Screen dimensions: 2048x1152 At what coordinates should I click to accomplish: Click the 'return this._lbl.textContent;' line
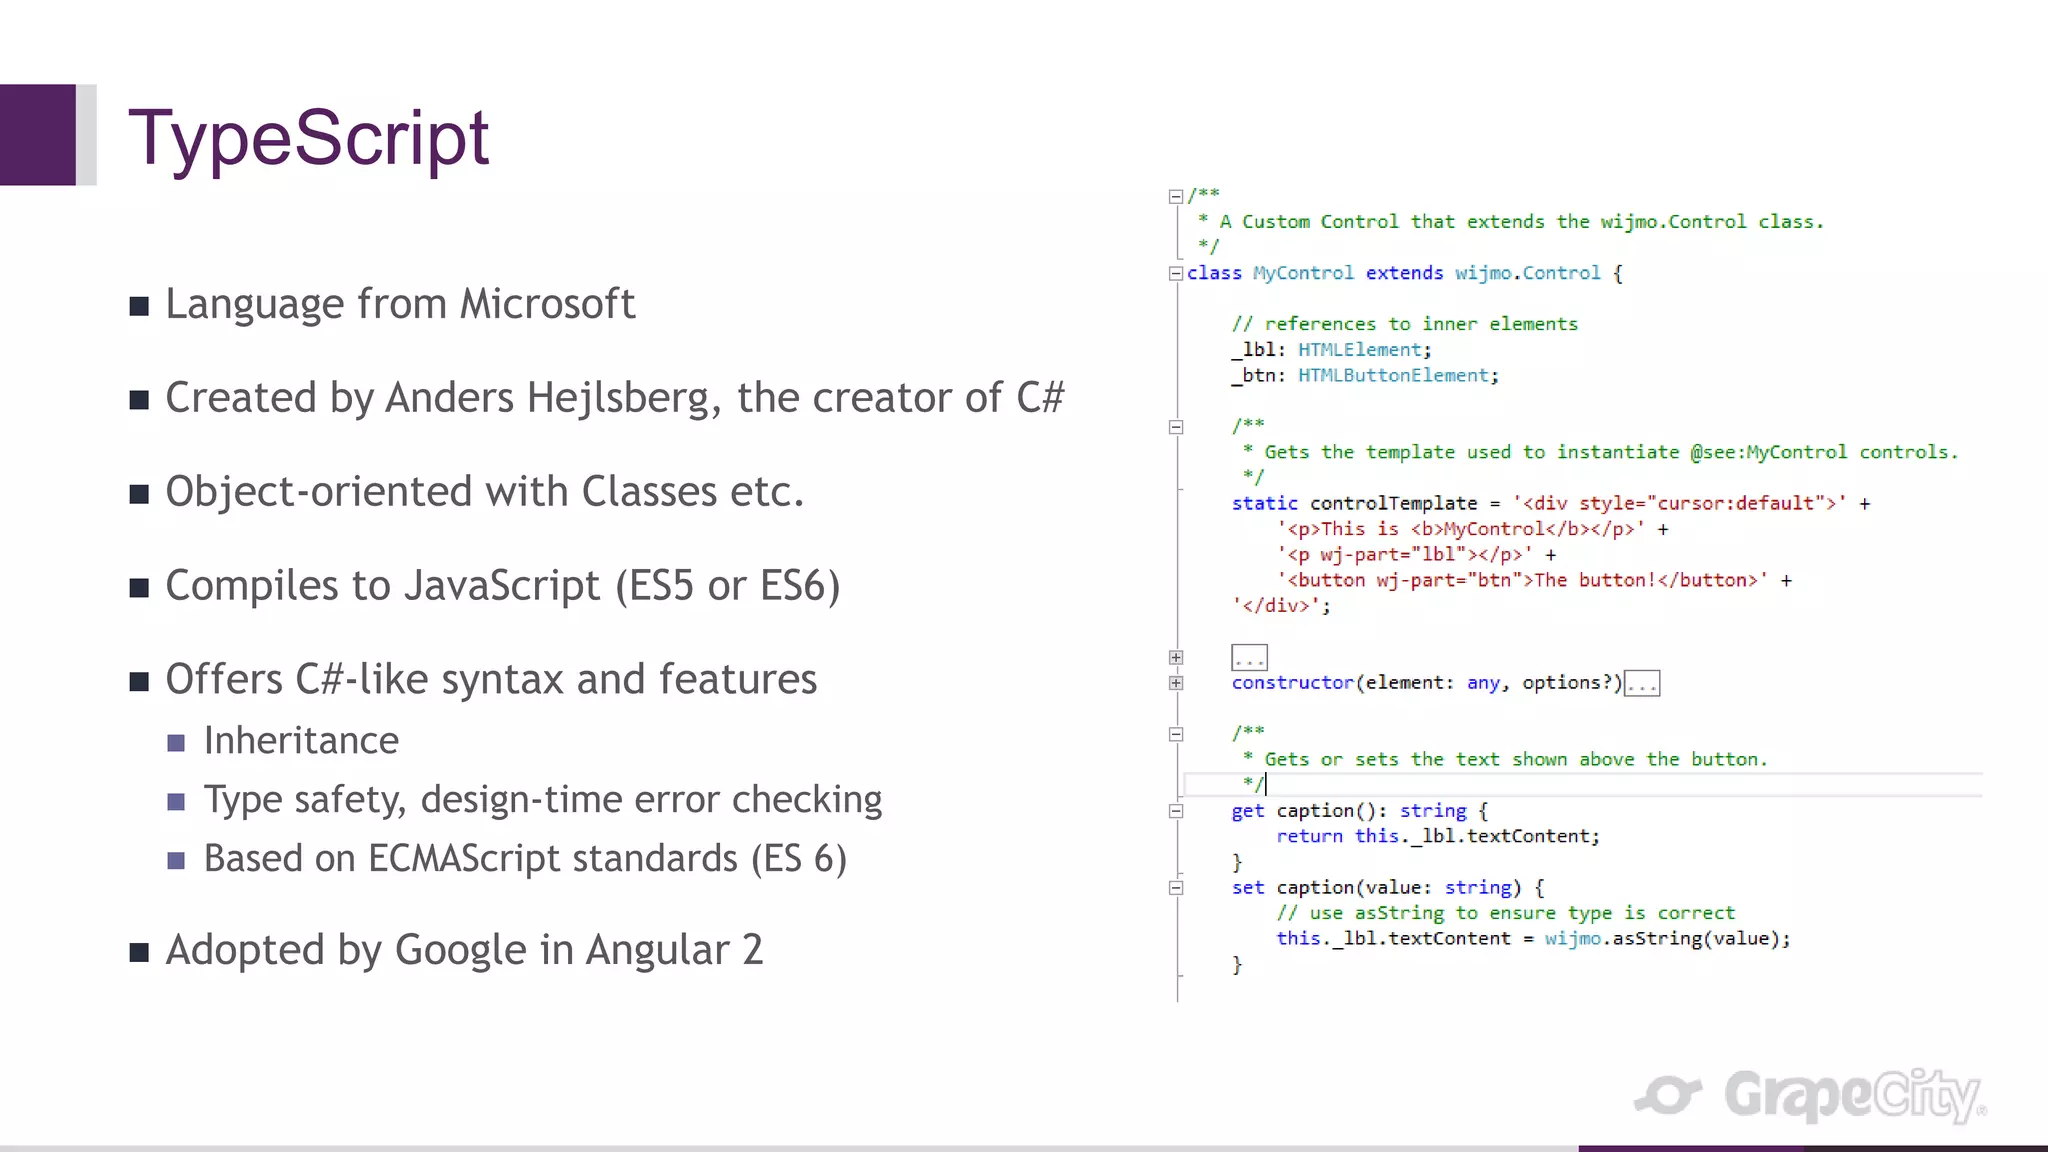click(x=1438, y=836)
